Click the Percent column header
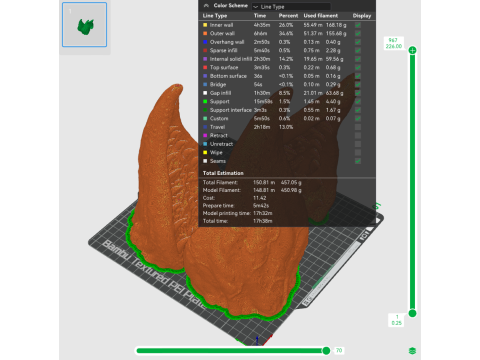 coord(288,16)
